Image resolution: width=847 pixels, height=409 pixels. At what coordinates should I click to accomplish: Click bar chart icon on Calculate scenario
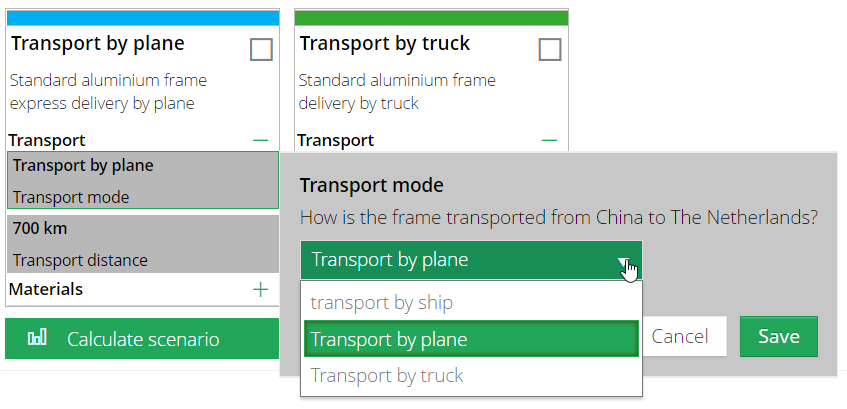point(37,339)
